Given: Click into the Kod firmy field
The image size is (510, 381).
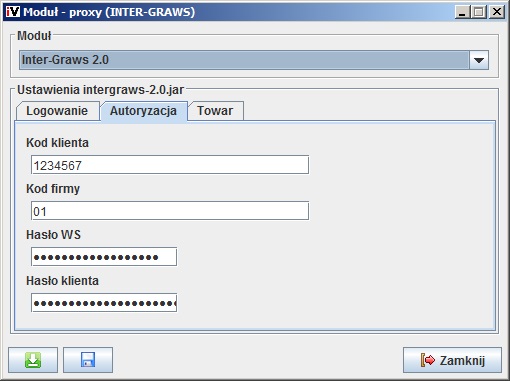Looking at the screenshot, I should (170, 211).
